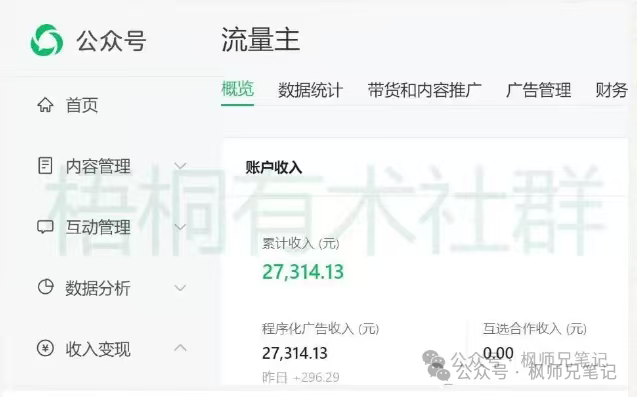Click the 互选合作收入 (元) label
The width and height of the screenshot is (637, 397).
point(535,328)
